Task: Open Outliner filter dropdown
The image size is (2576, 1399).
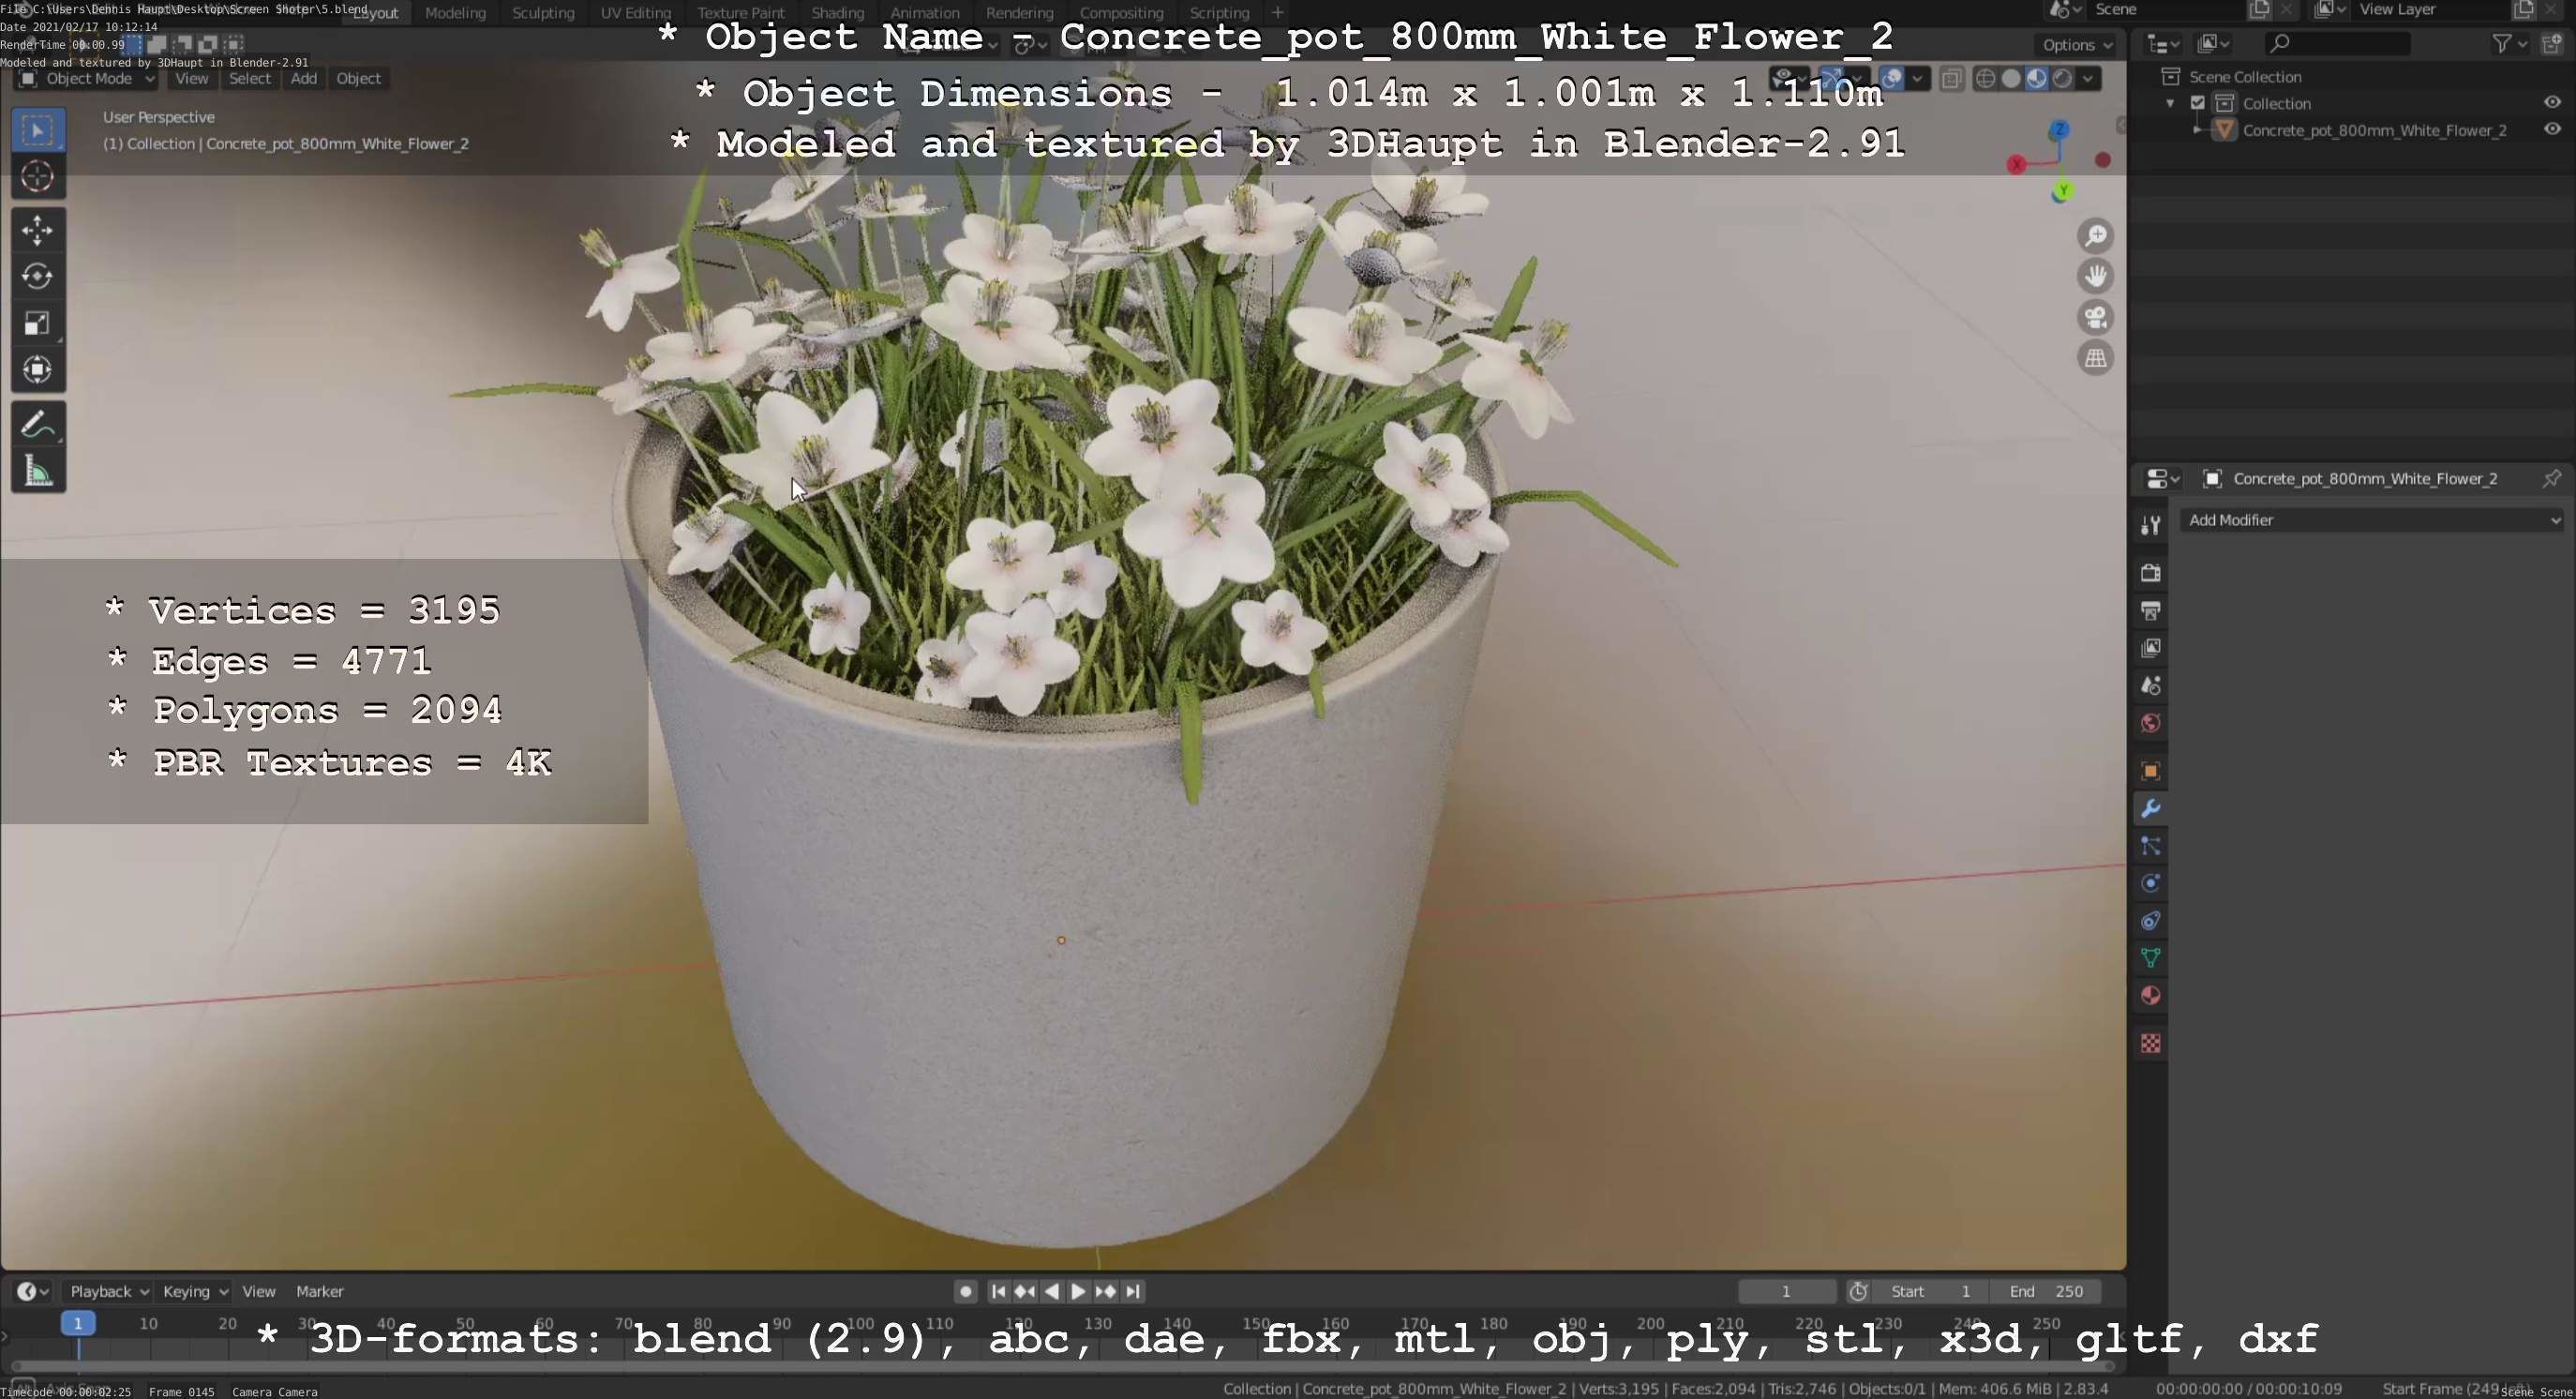Action: [x=2509, y=43]
